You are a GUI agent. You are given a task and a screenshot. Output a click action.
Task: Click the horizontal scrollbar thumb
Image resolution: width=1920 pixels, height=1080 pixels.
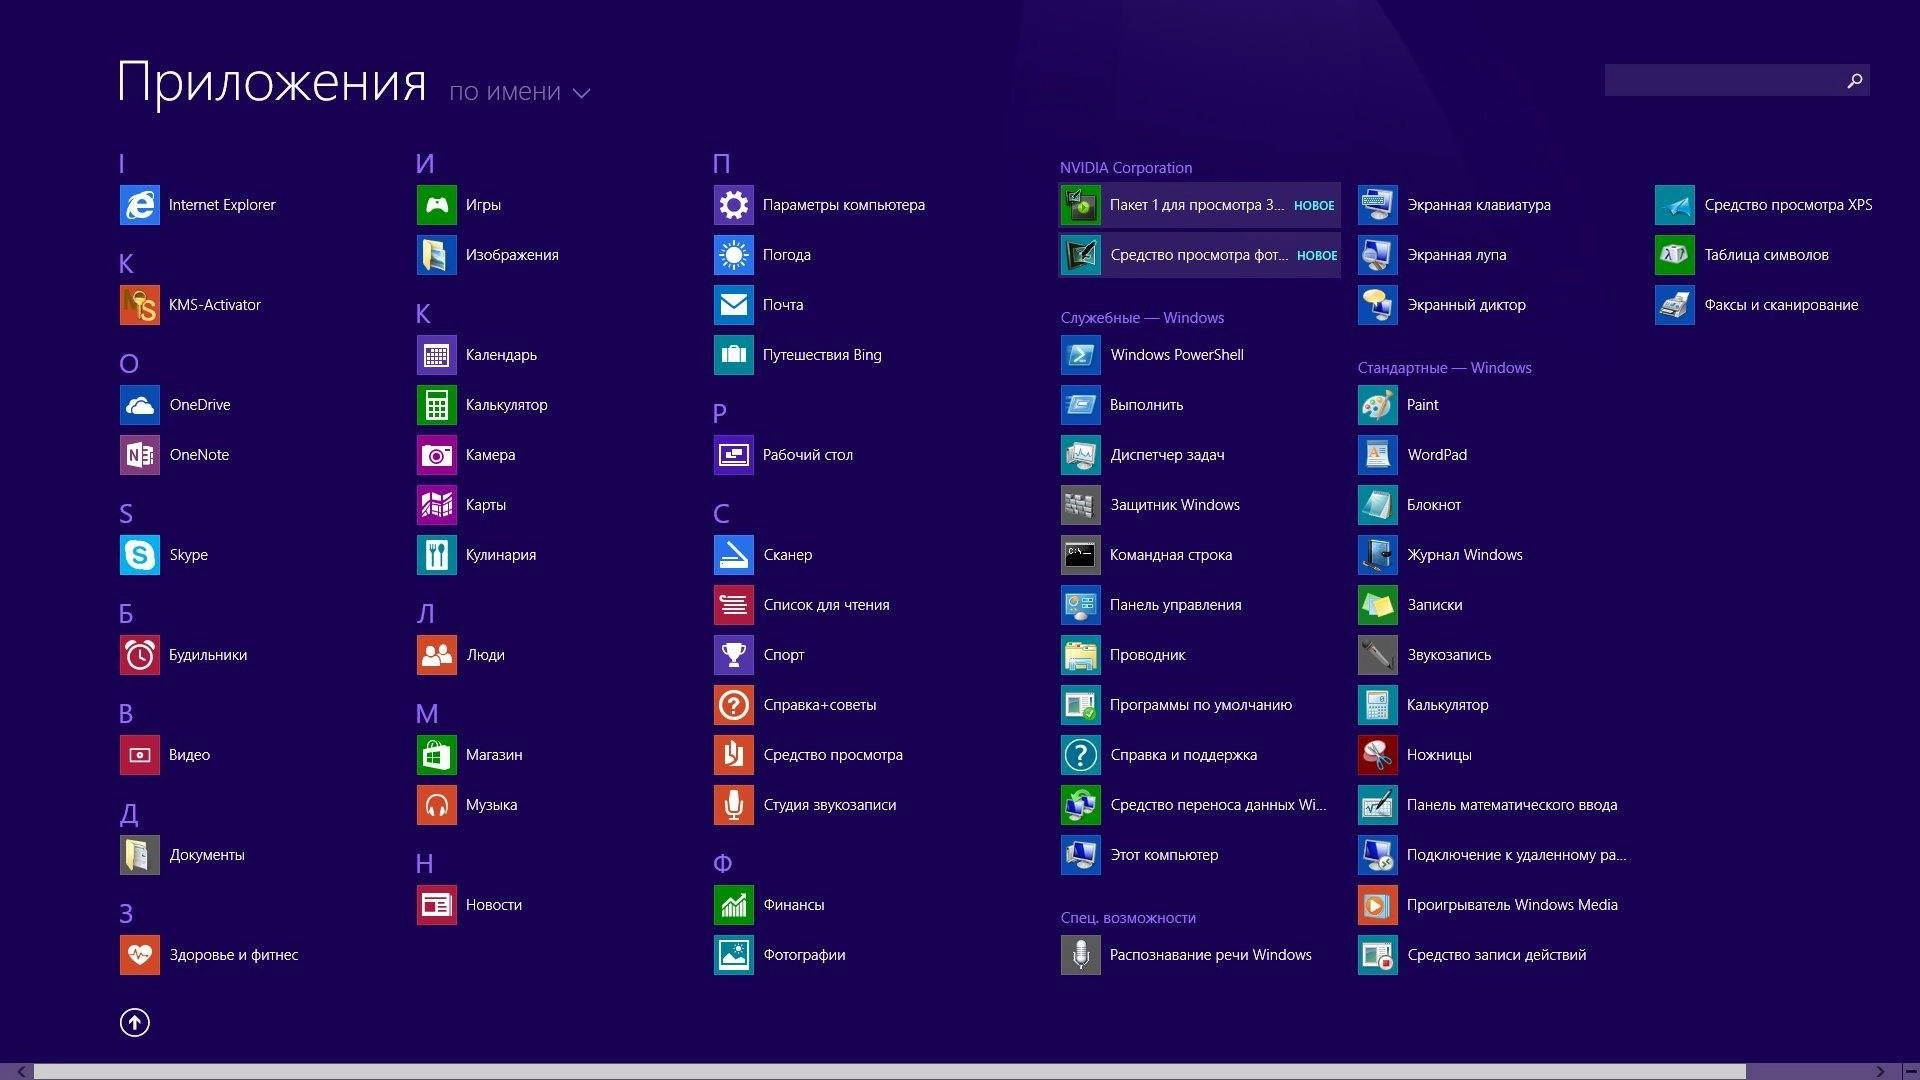coord(890,1072)
